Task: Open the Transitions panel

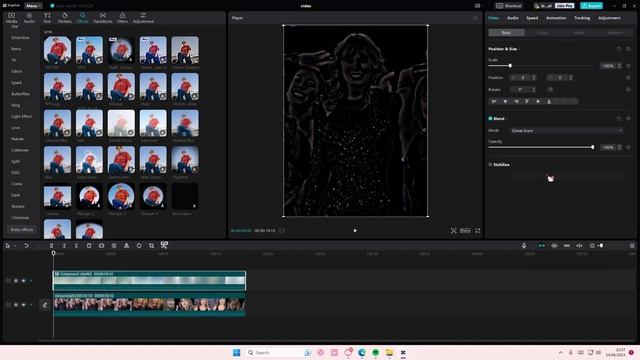Action: 102,18
